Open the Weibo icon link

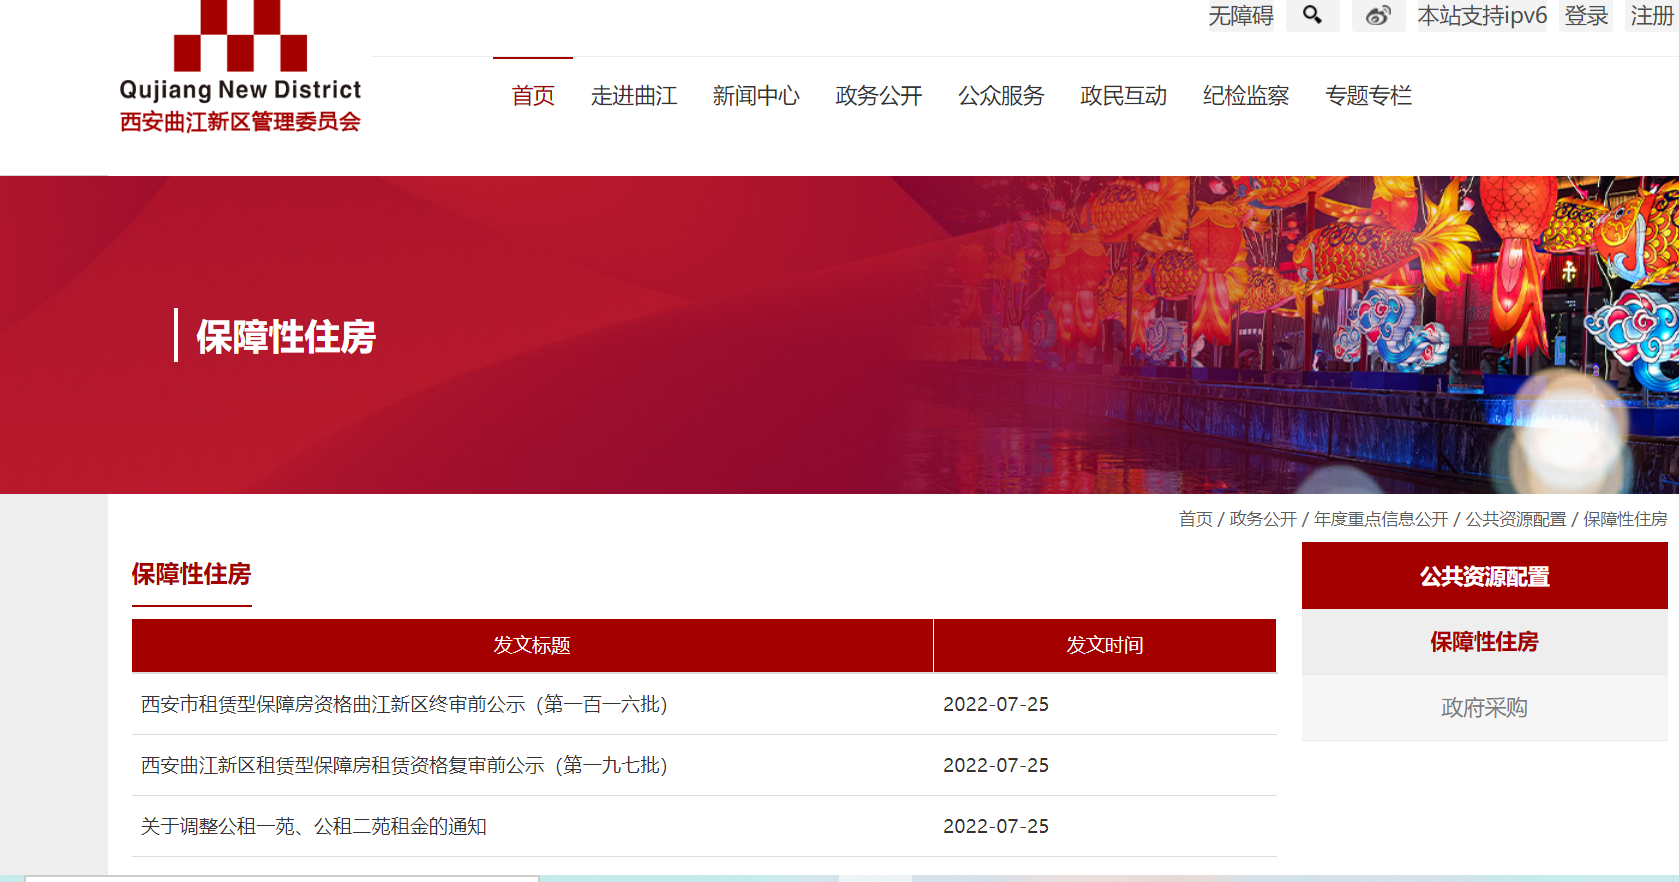pyautogui.click(x=1378, y=15)
